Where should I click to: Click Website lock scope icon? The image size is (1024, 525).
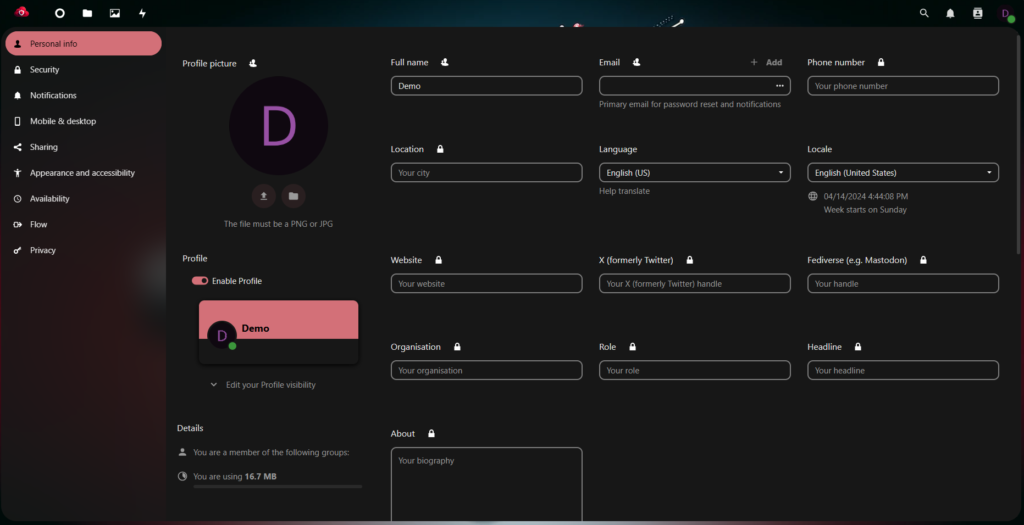438,260
